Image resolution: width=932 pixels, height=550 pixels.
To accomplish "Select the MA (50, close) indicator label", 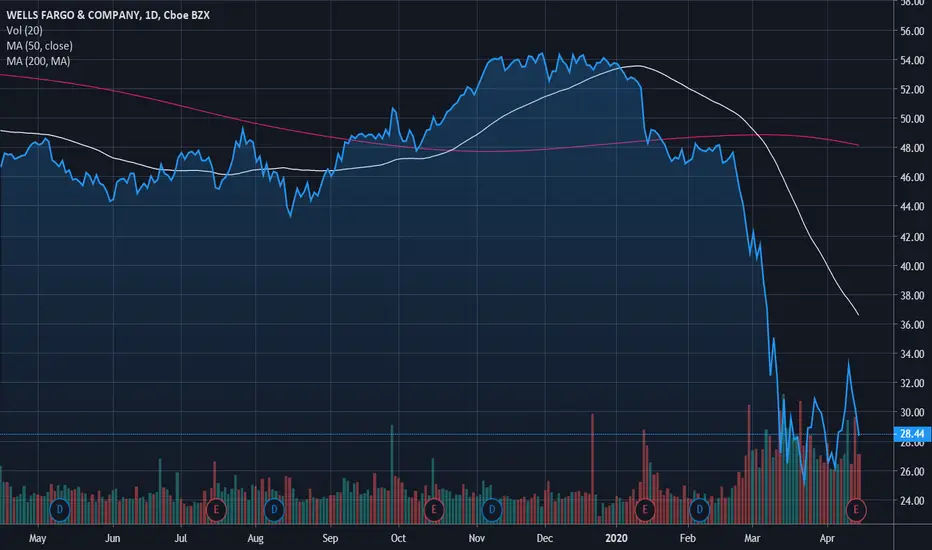I will (x=40, y=46).
